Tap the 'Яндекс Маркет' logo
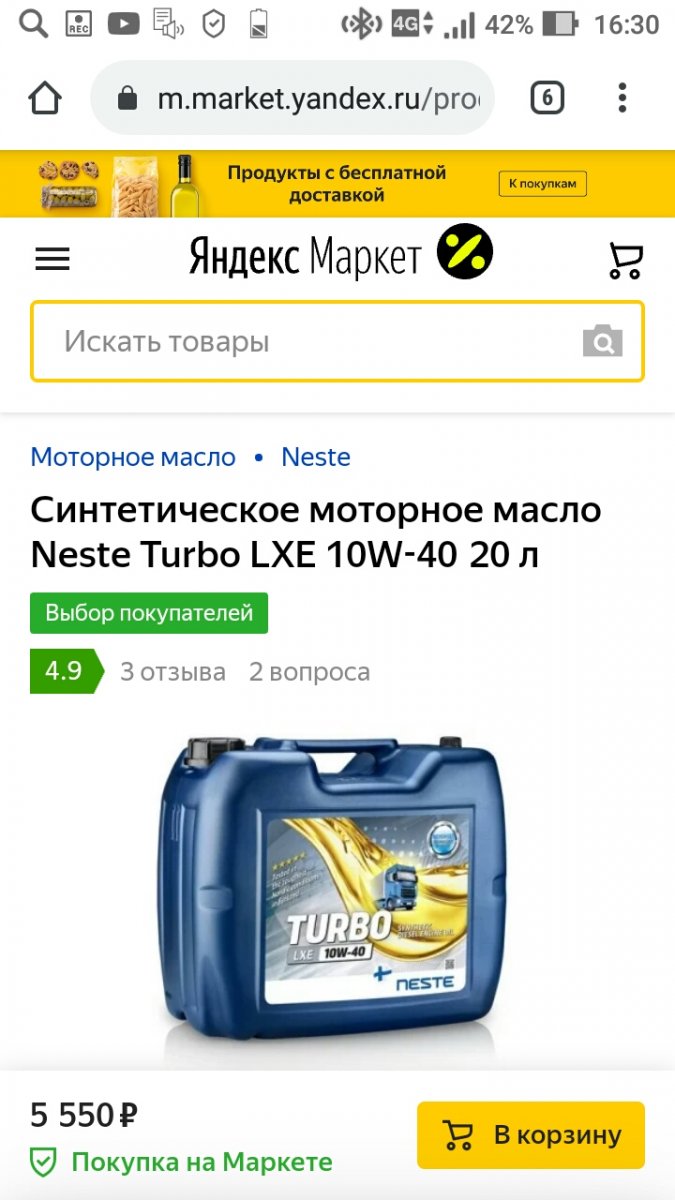The image size is (675, 1200). coord(305,259)
